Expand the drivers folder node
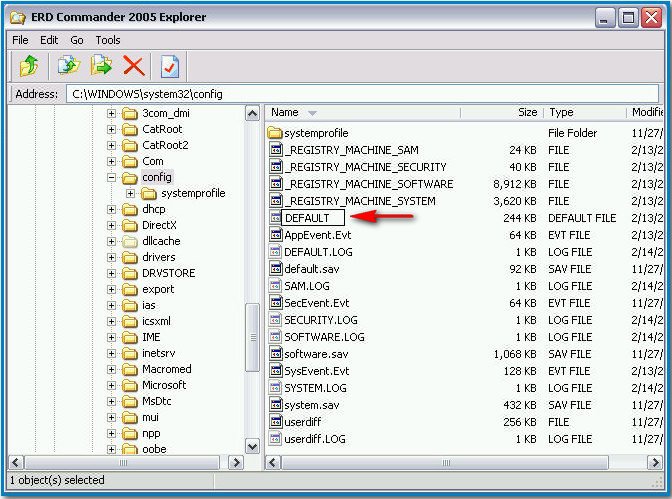This screenshot has height=499, width=672. pyautogui.click(x=112, y=257)
